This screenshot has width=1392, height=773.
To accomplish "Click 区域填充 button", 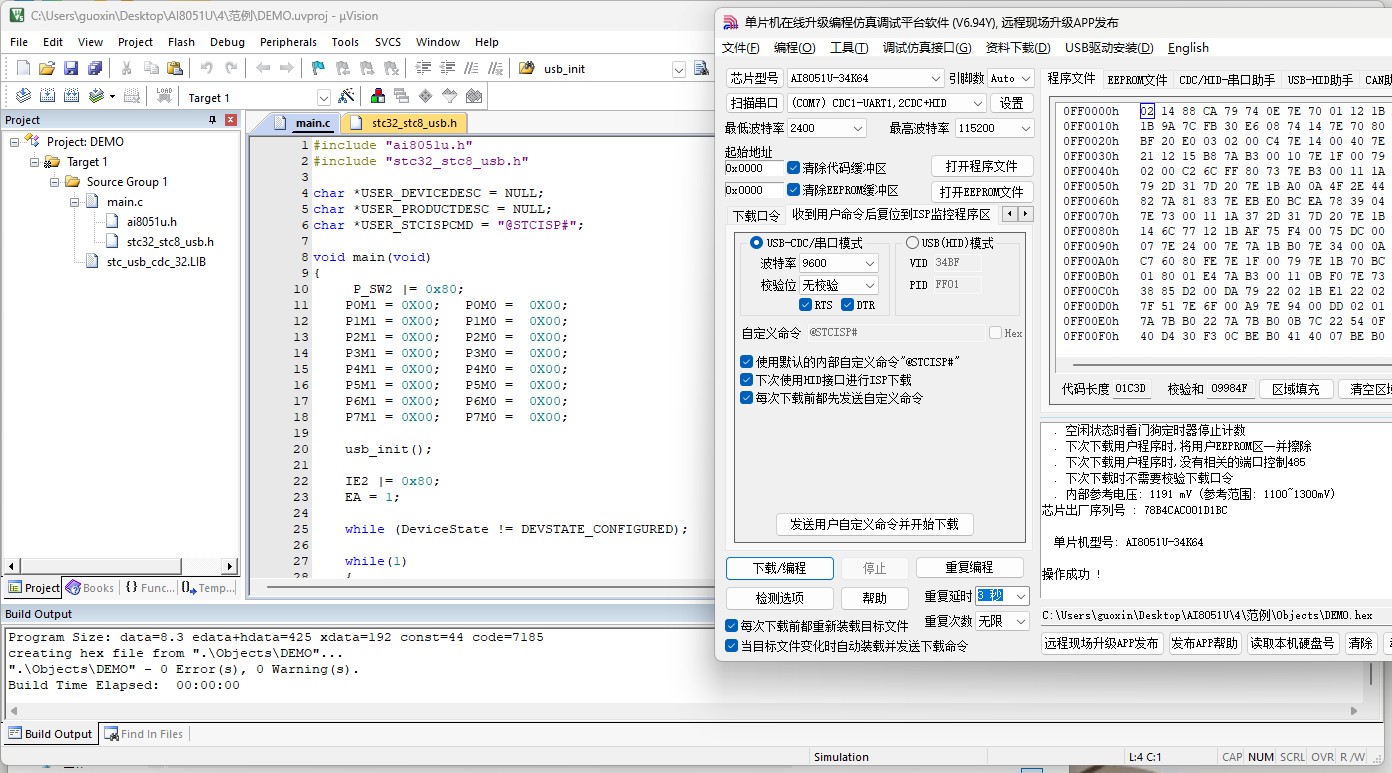I will [1295, 389].
